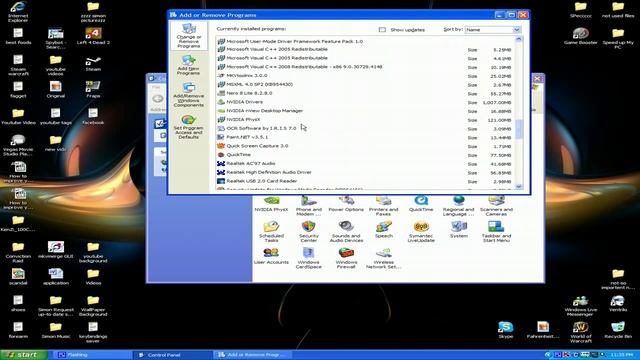Select Vegas Movie Studio desktop shortcut
The width and height of the screenshot is (640, 360).
[x=18, y=145]
